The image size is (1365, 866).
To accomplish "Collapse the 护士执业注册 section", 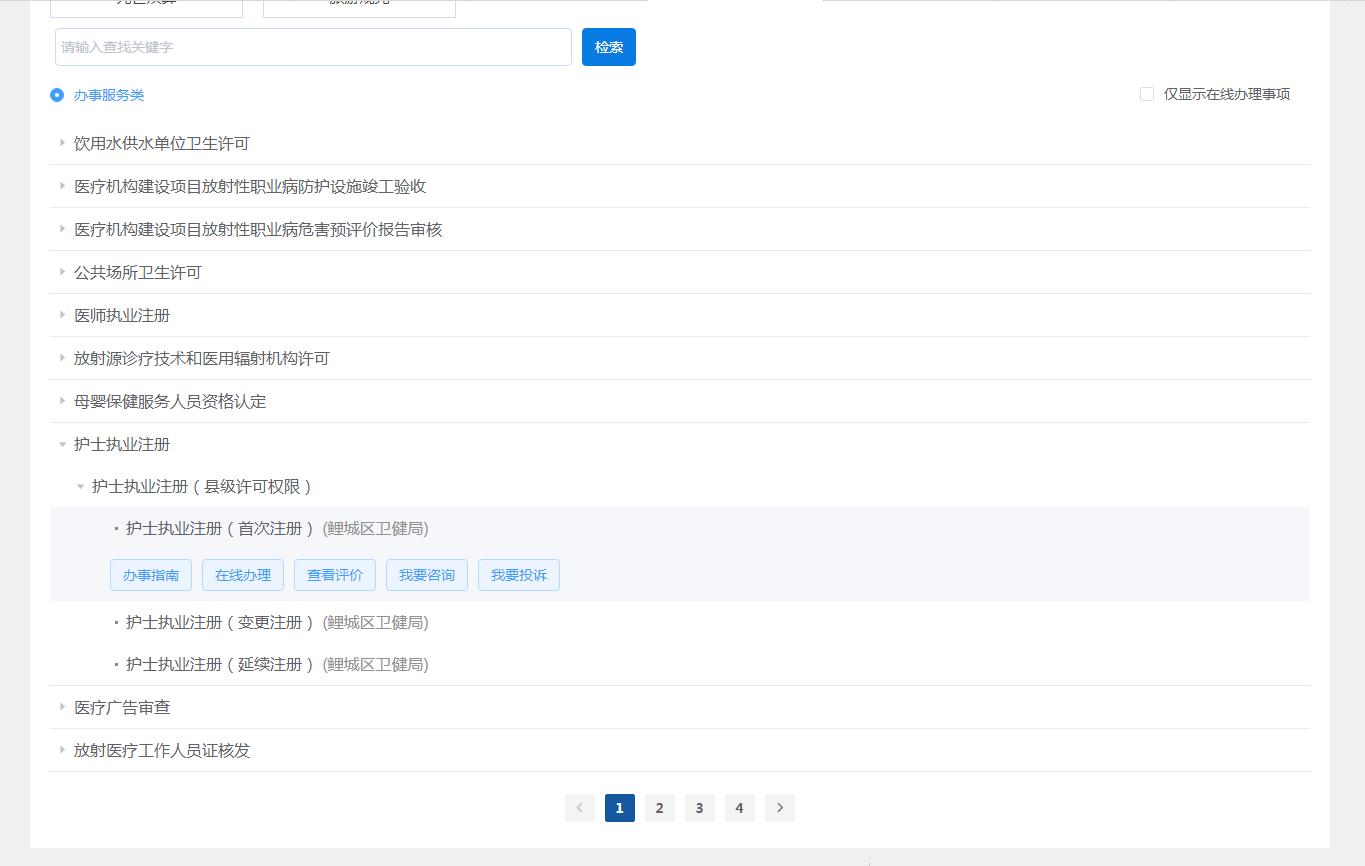I will tap(62, 444).
